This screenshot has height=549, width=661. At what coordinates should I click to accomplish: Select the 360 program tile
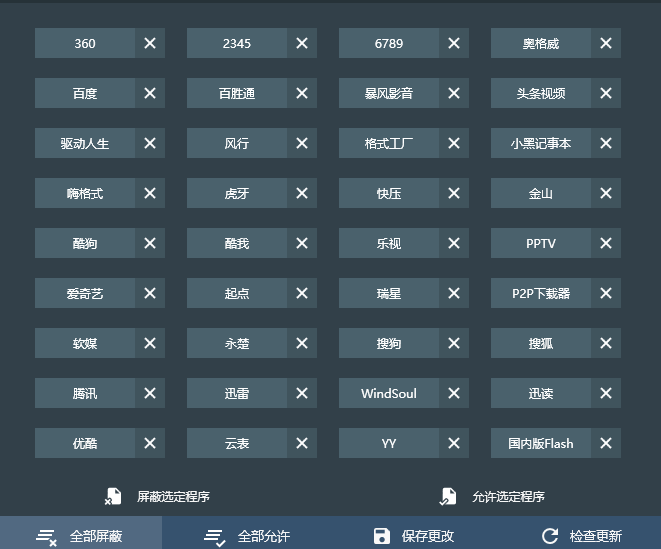coord(85,43)
